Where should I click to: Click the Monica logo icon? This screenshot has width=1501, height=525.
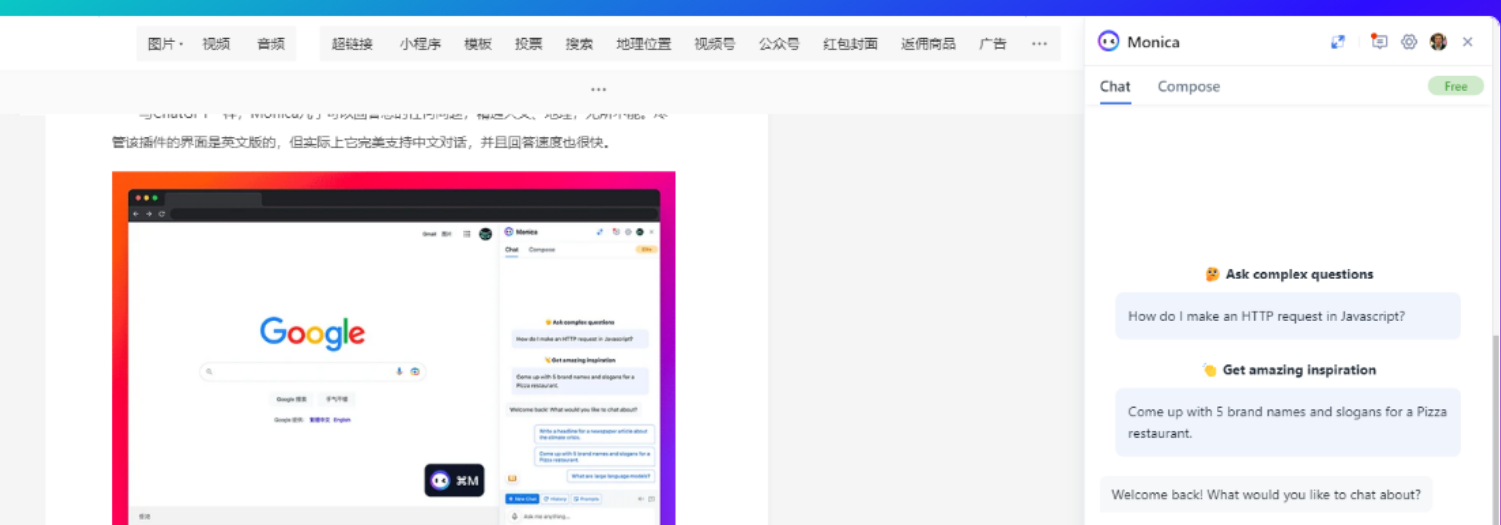(x=1108, y=42)
